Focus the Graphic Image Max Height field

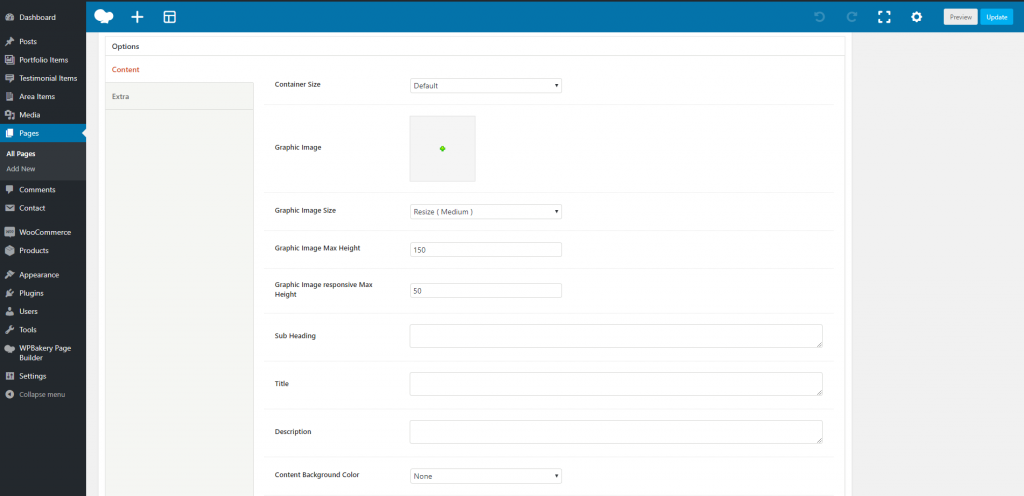coord(486,249)
